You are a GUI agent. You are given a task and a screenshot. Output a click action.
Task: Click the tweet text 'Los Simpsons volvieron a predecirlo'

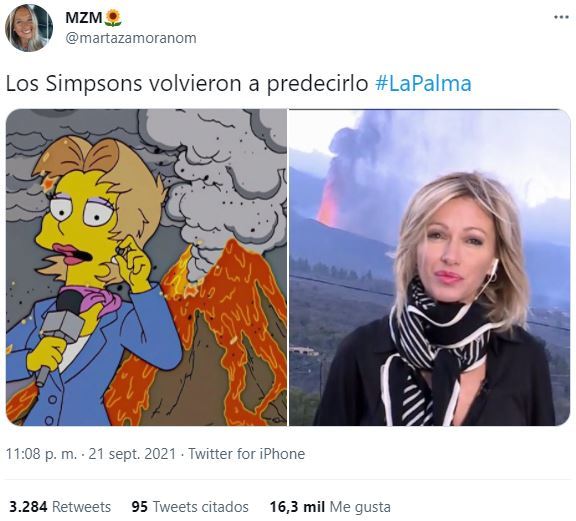(187, 84)
